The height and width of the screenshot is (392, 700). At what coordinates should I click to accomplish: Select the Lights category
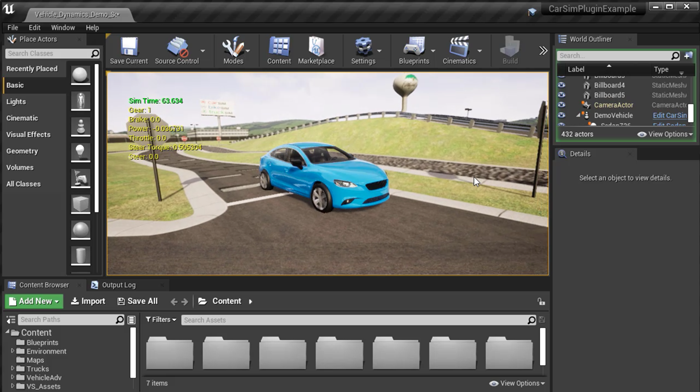click(x=16, y=102)
